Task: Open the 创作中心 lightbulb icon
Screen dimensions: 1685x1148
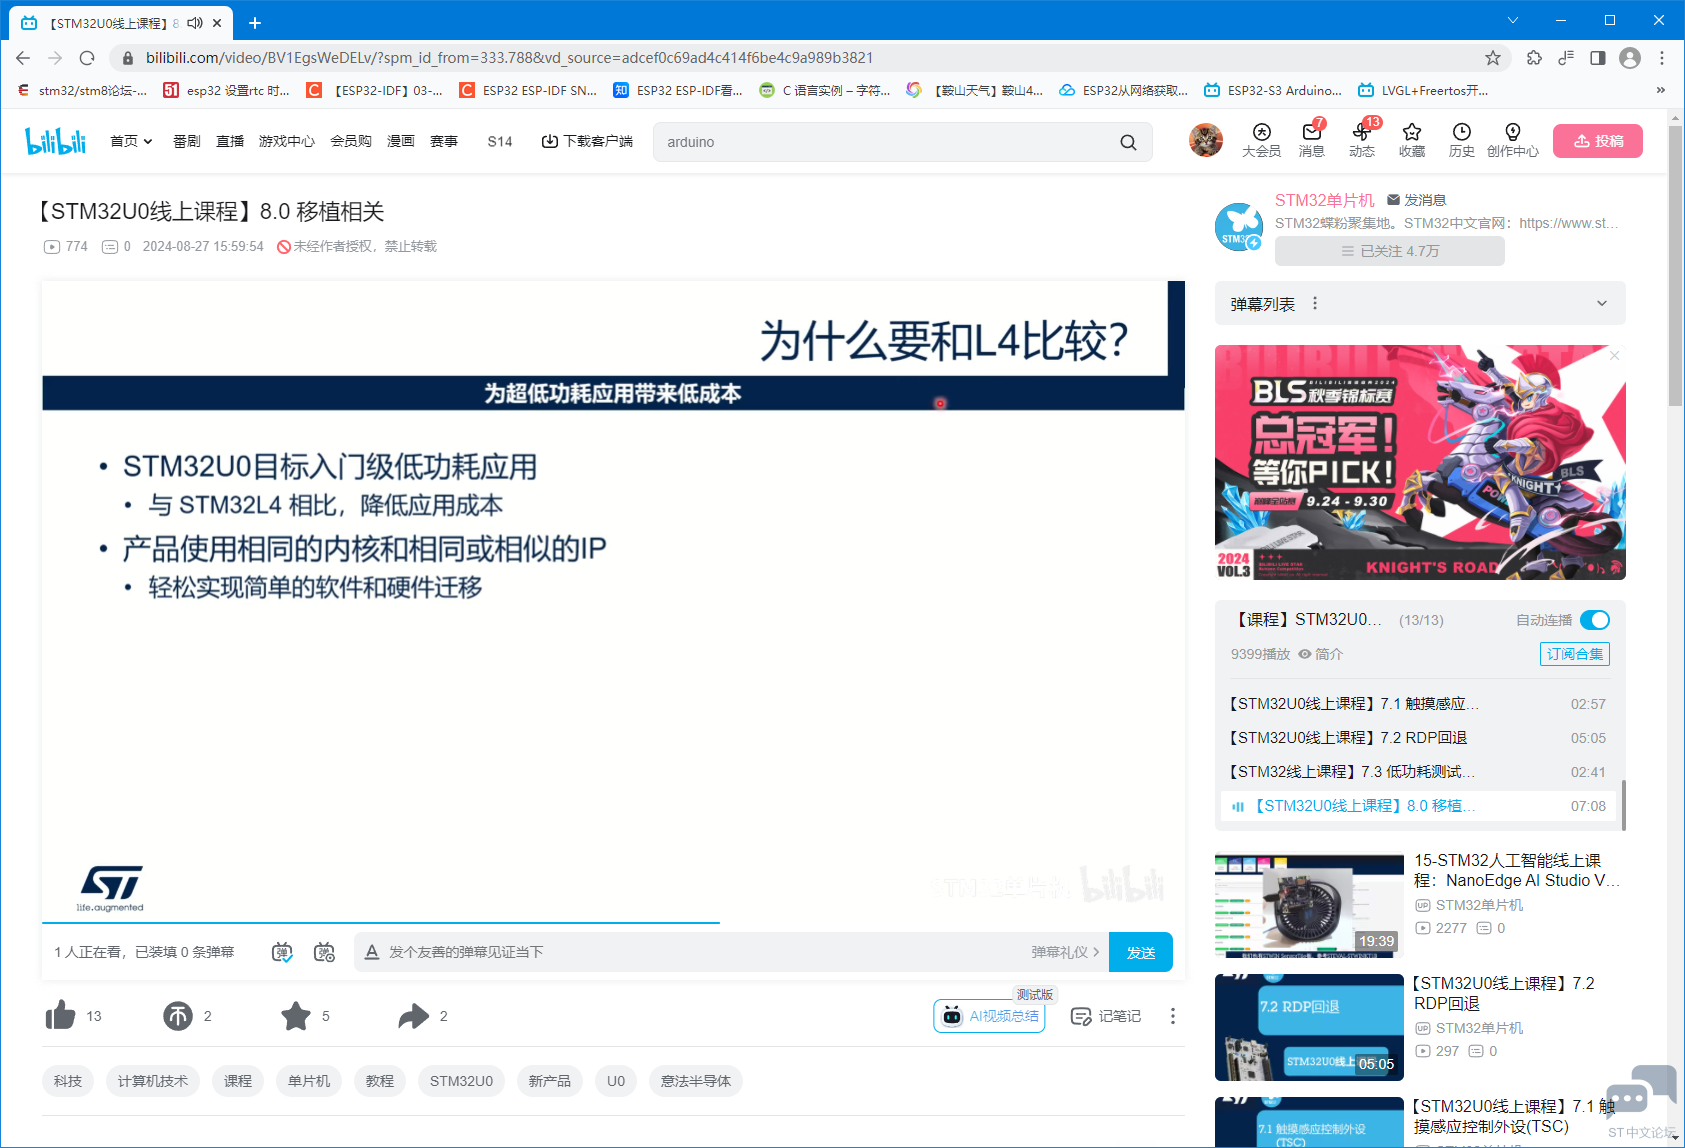Action: tap(1513, 141)
